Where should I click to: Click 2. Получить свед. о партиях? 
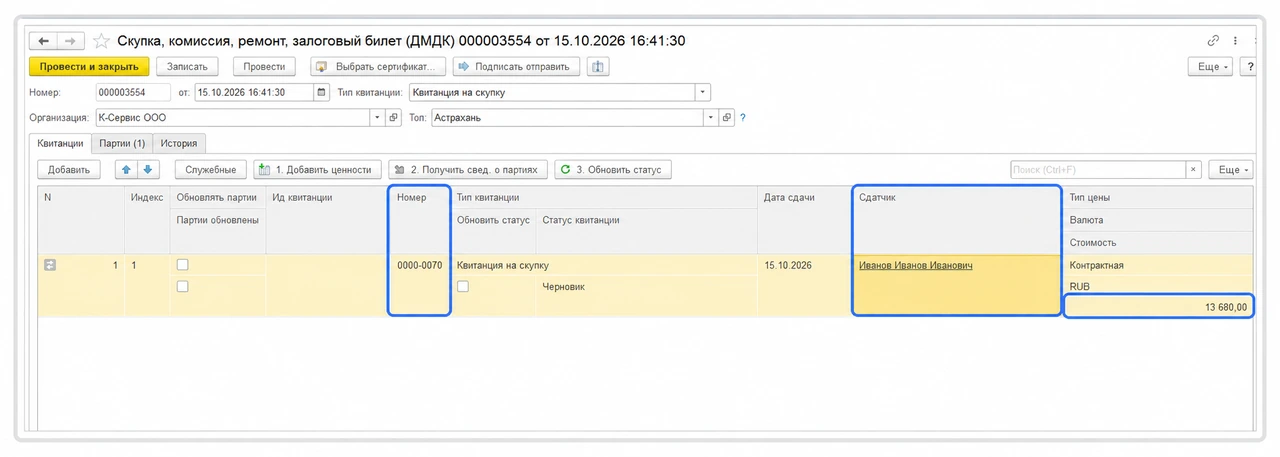(467, 169)
